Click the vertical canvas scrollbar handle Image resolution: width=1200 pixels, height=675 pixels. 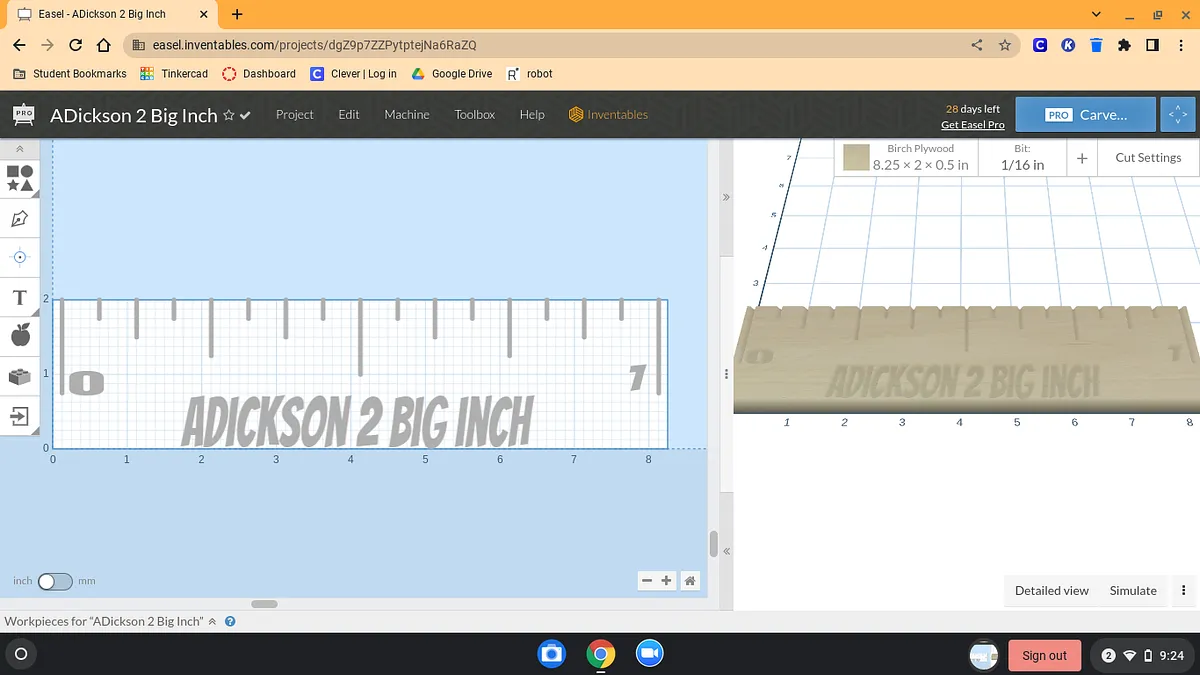click(713, 543)
